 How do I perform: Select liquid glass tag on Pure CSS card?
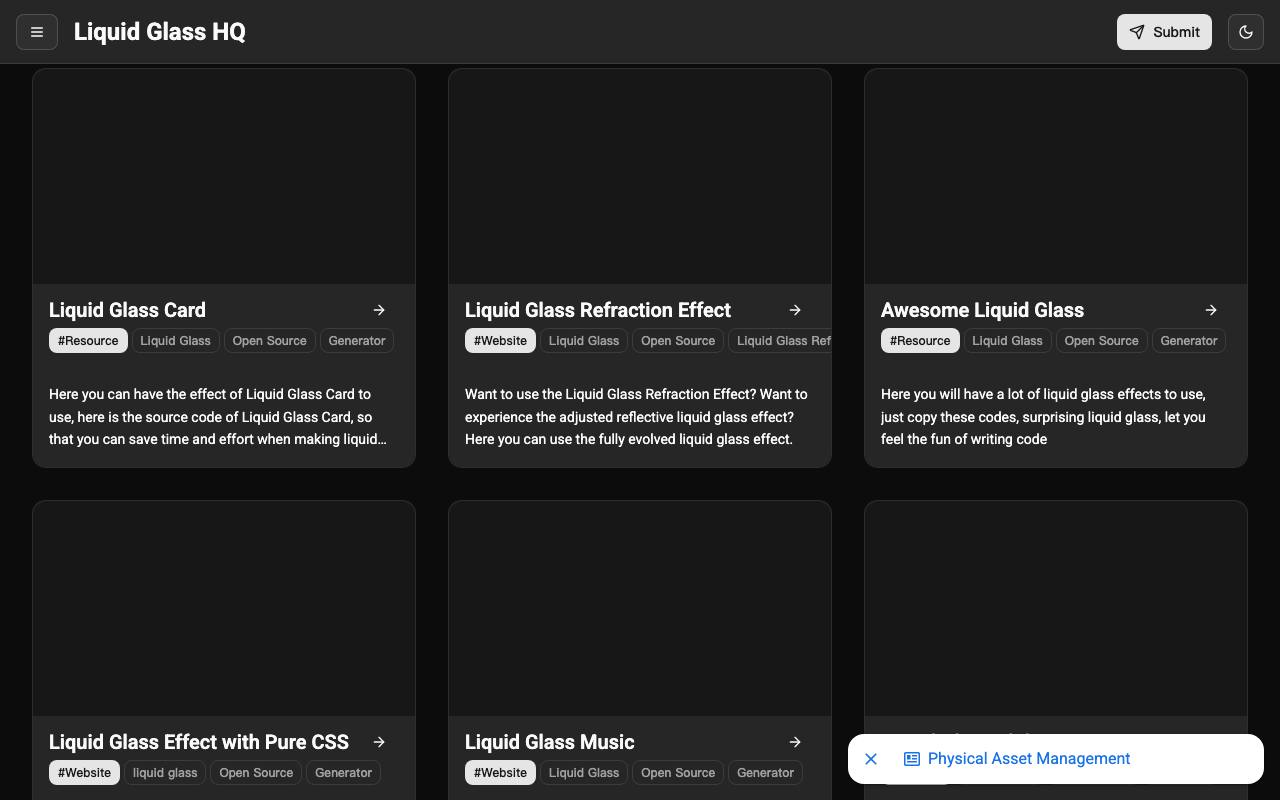pos(165,773)
